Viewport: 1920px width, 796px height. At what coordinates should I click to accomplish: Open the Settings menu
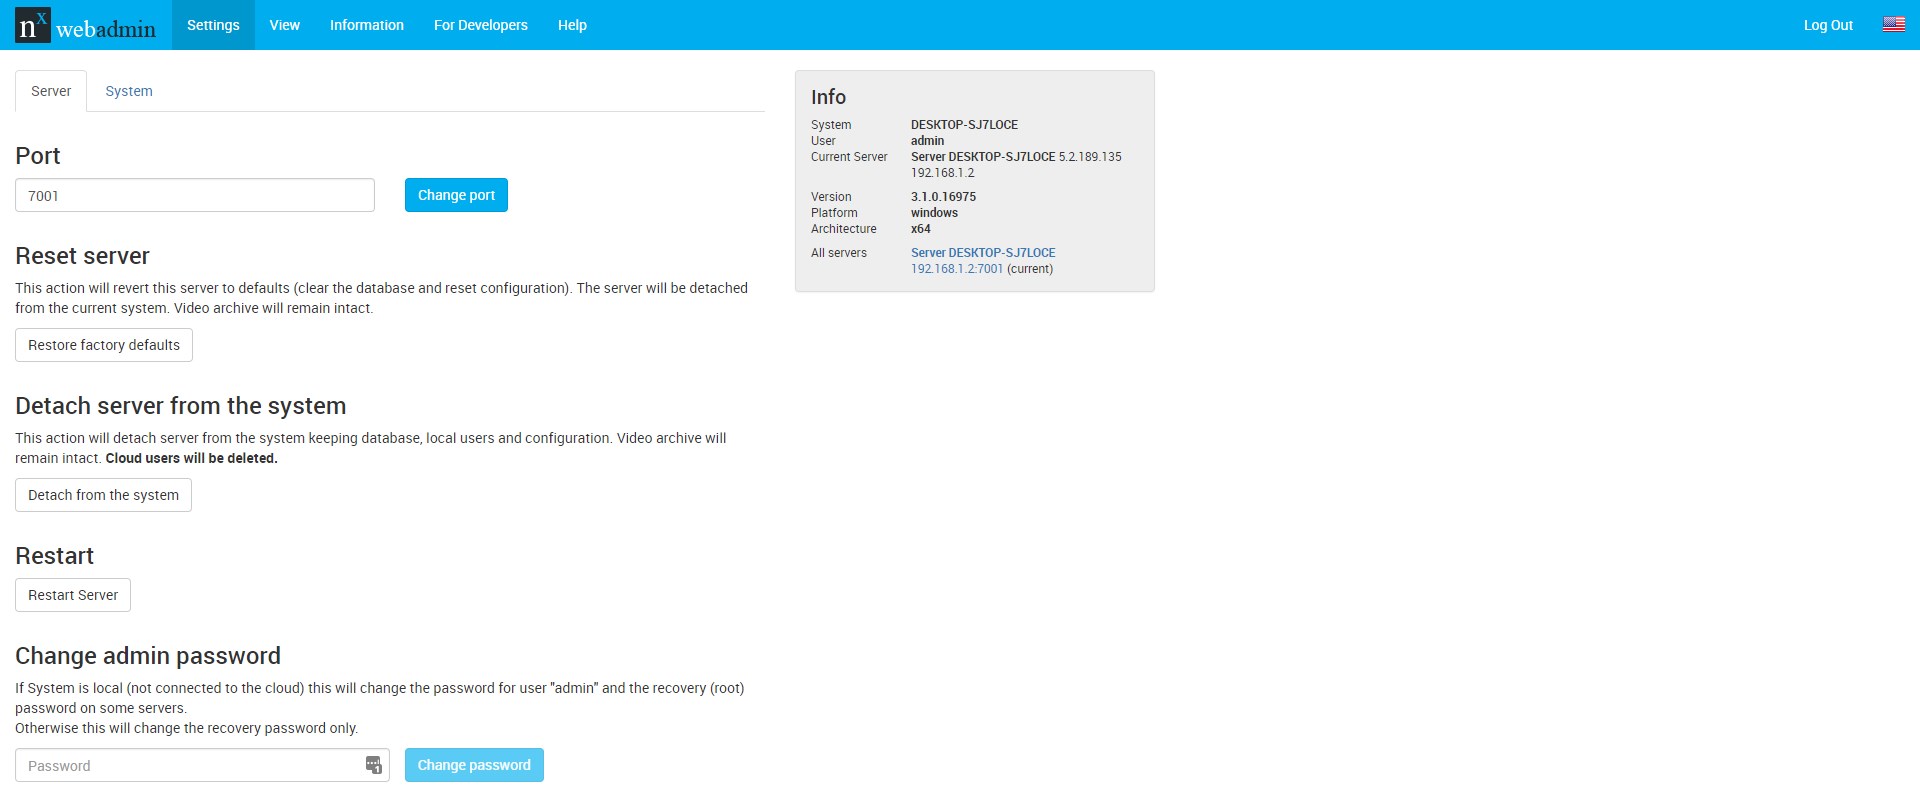(x=213, y=25)
